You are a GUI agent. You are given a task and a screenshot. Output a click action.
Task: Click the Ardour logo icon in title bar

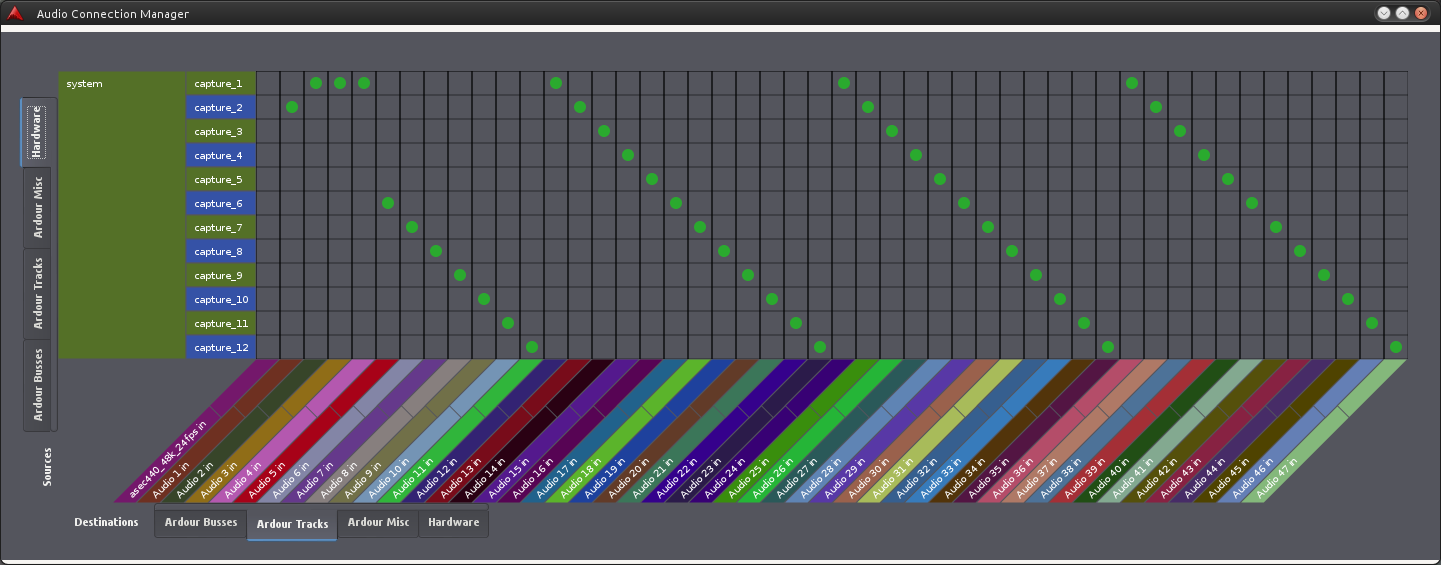15,13
